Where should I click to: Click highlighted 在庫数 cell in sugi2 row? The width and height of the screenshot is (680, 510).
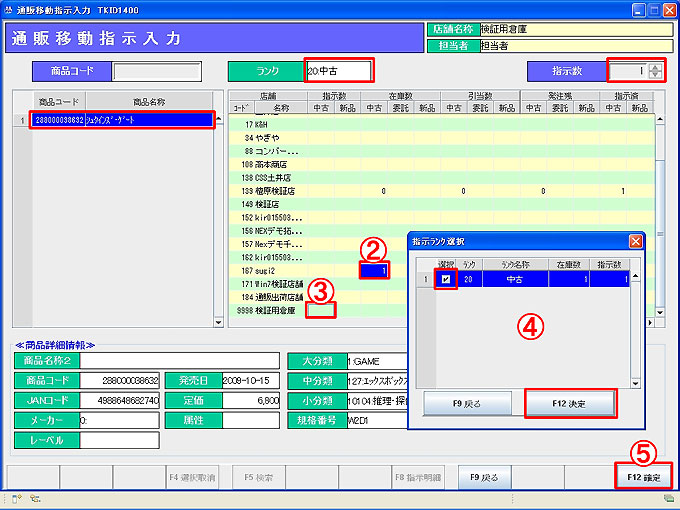[x=374, y=271]
